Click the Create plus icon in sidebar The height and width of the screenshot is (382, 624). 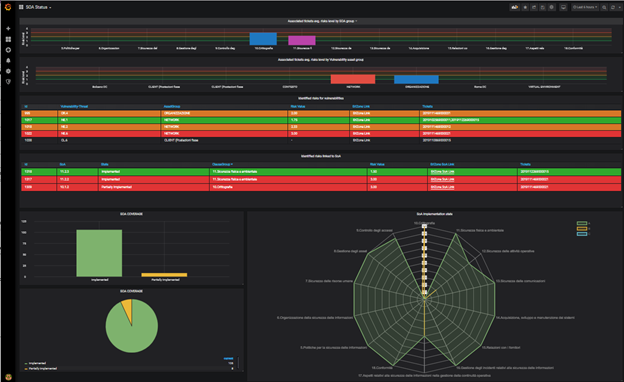pos(8,29)
